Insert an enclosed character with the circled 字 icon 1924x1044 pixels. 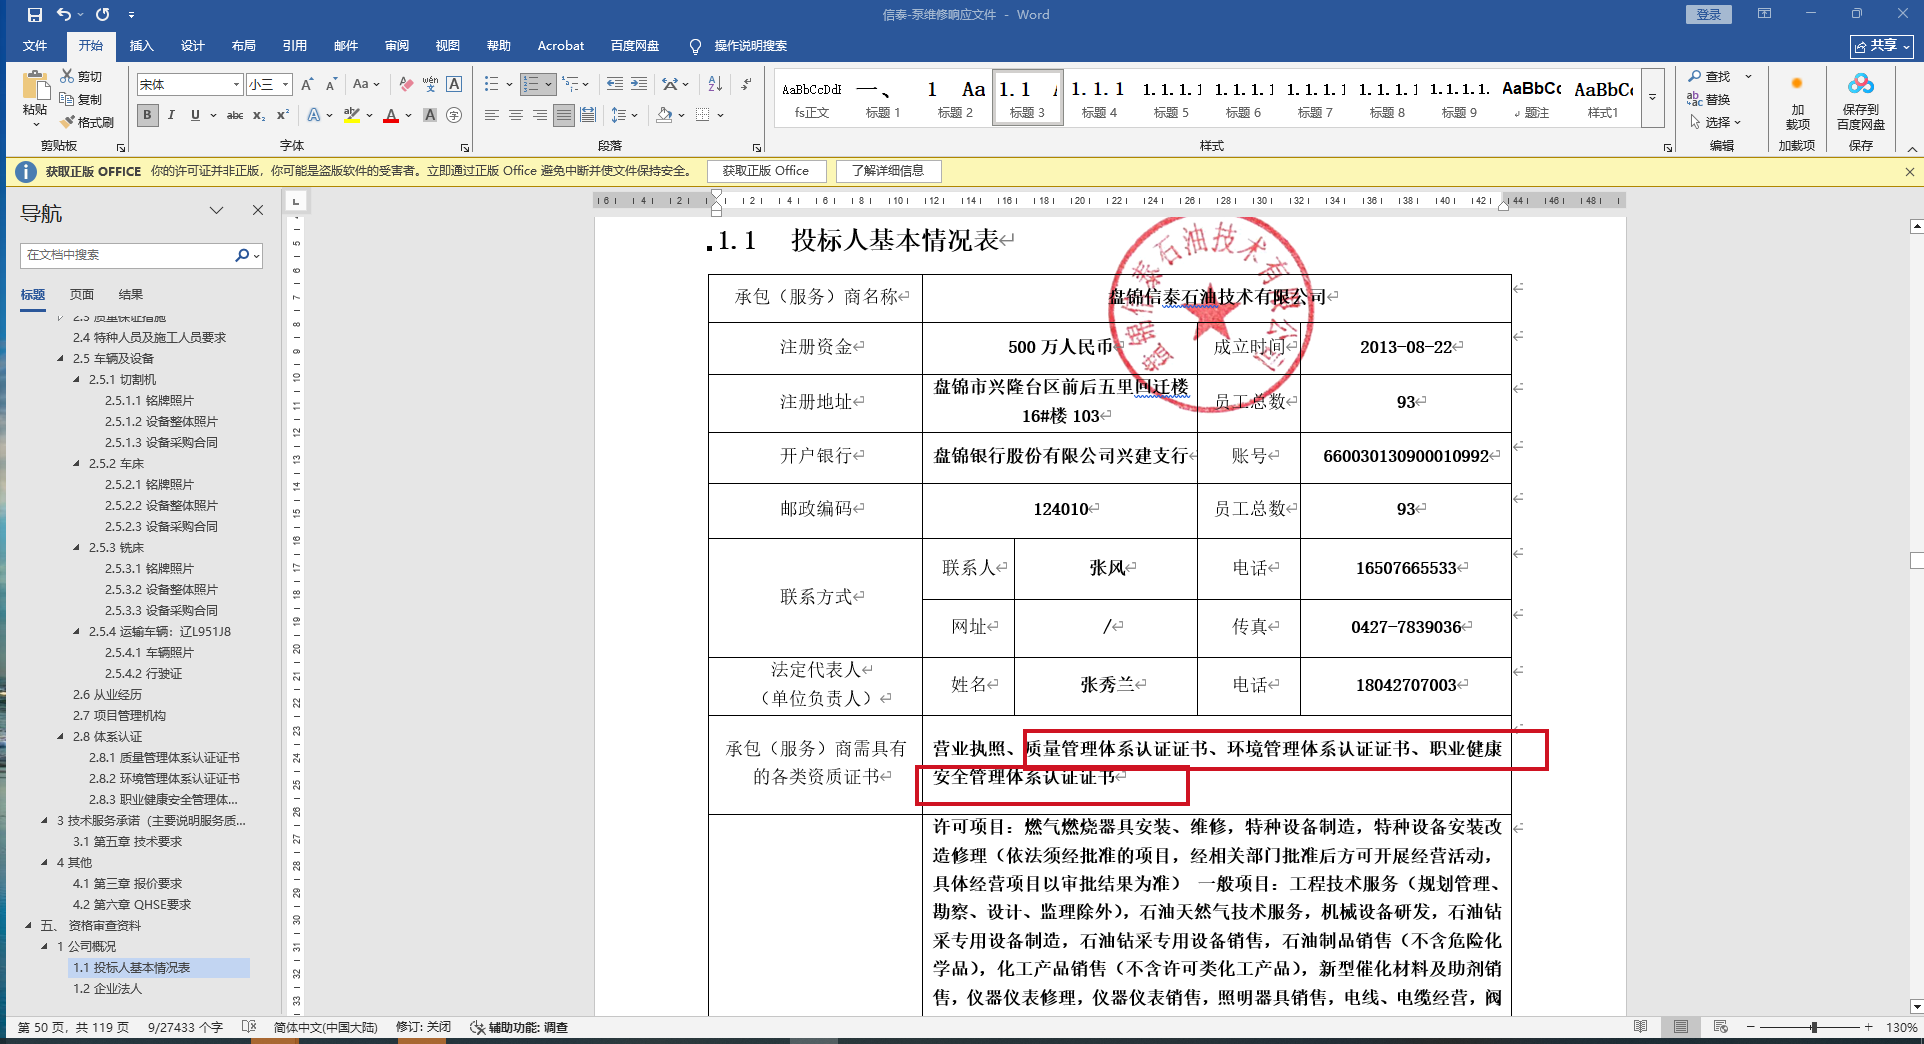point(454,115)
